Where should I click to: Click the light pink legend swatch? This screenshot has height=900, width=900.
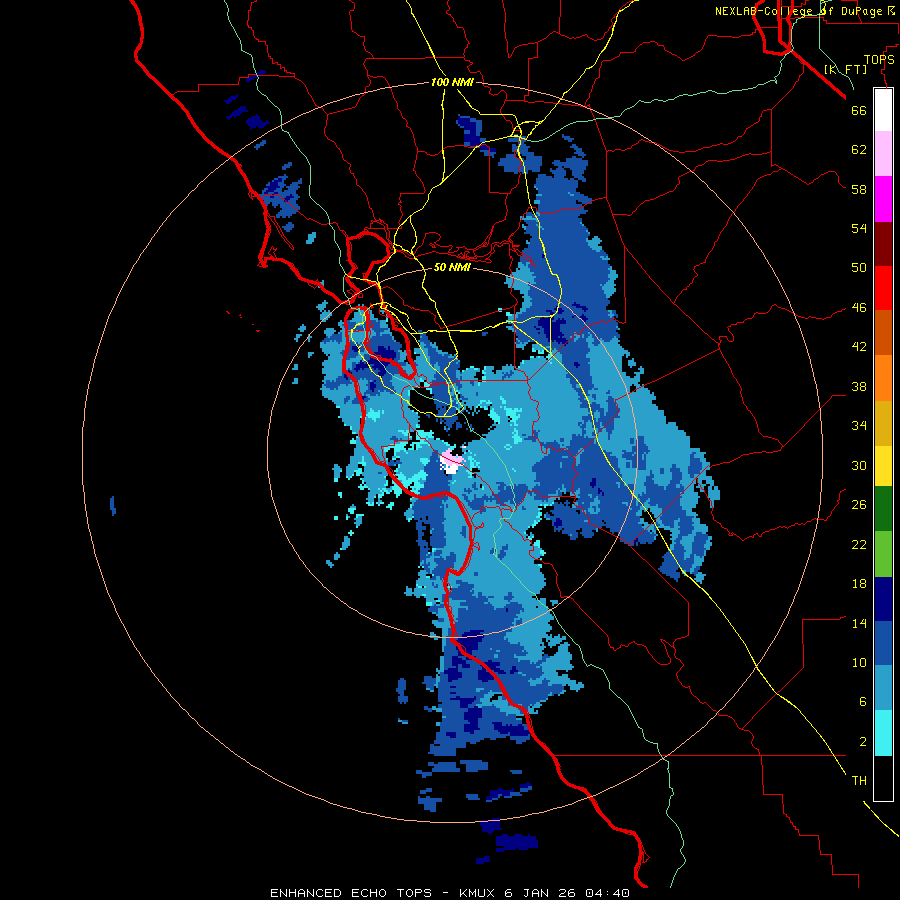(883, 154)
